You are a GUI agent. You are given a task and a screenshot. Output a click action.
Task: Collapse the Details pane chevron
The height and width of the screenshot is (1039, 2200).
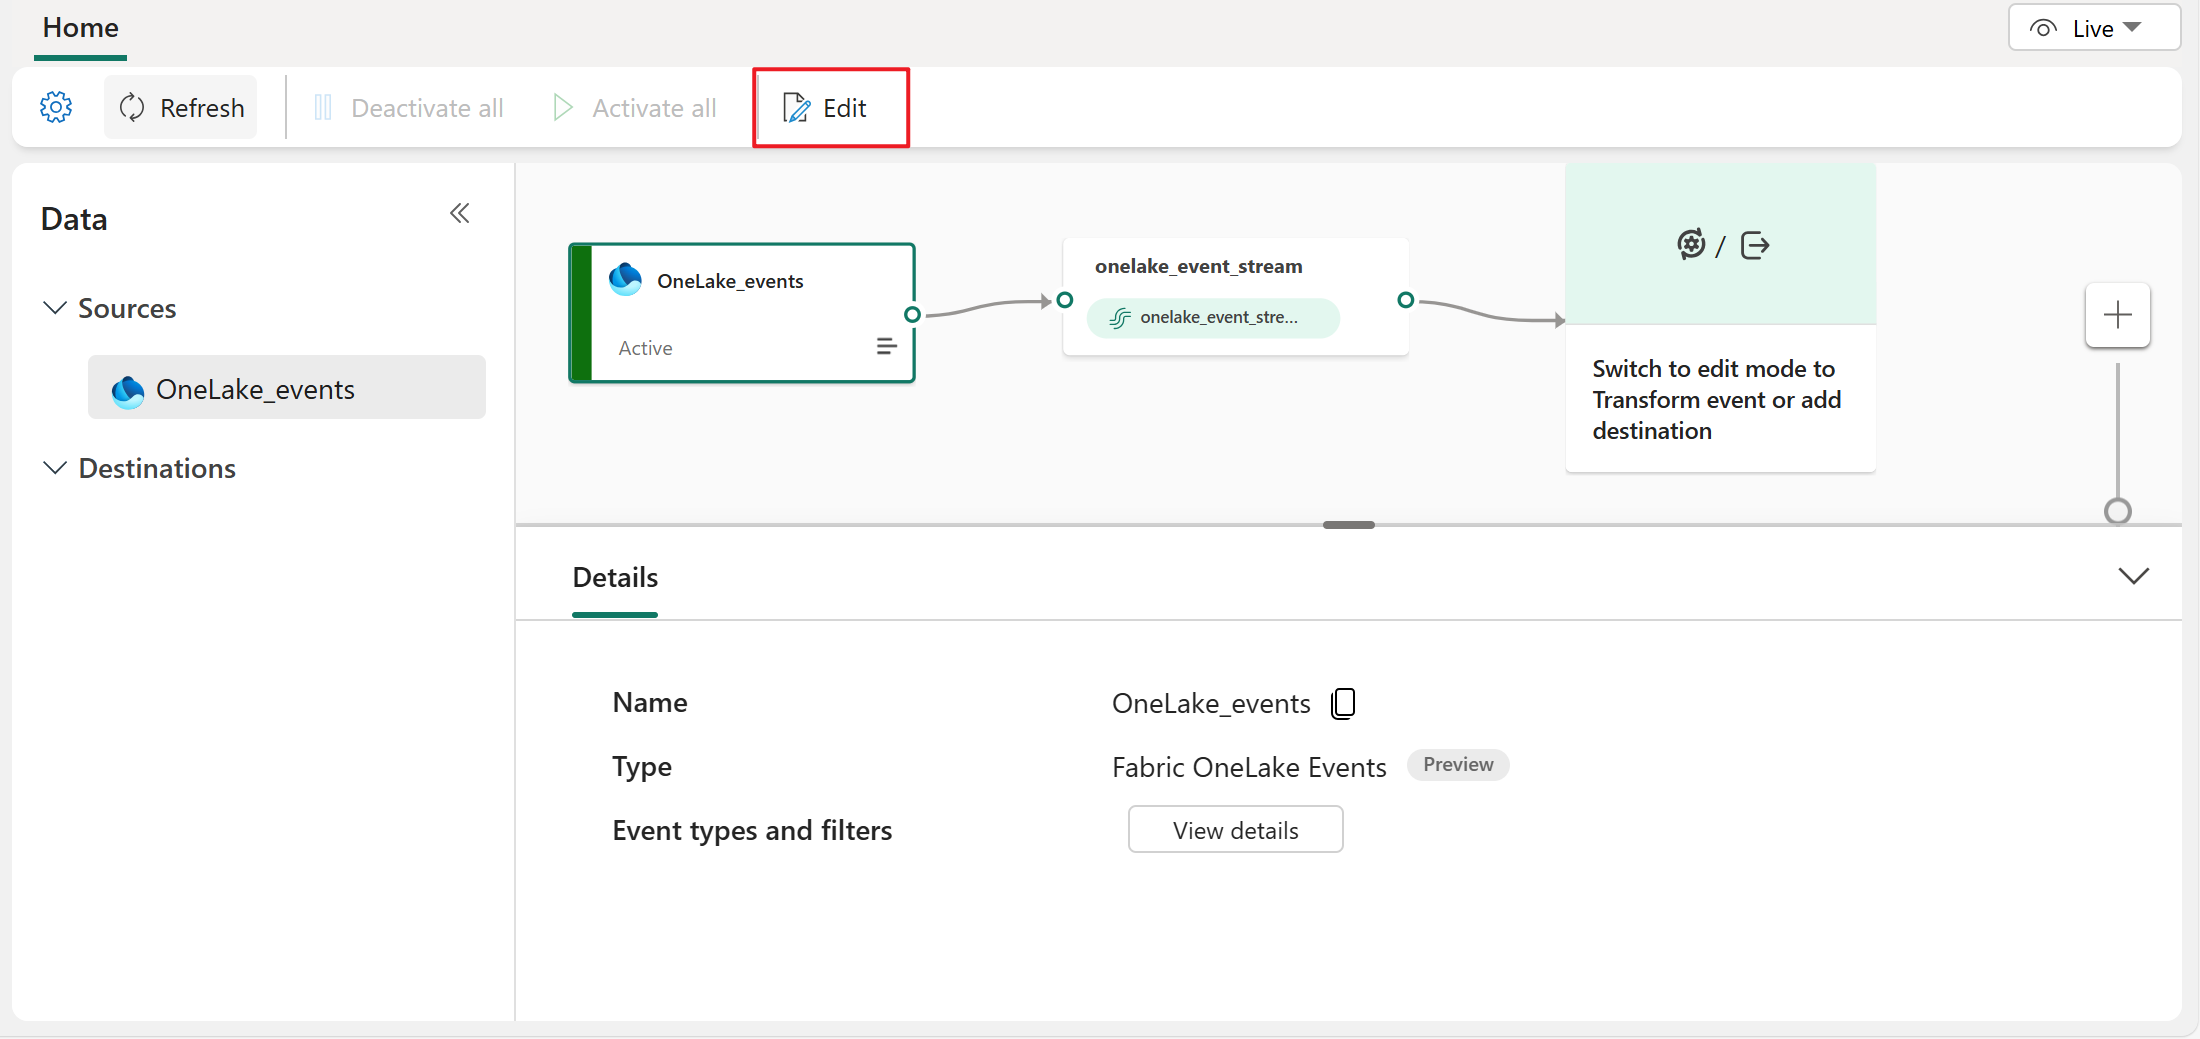click(x=2133, y=576)
